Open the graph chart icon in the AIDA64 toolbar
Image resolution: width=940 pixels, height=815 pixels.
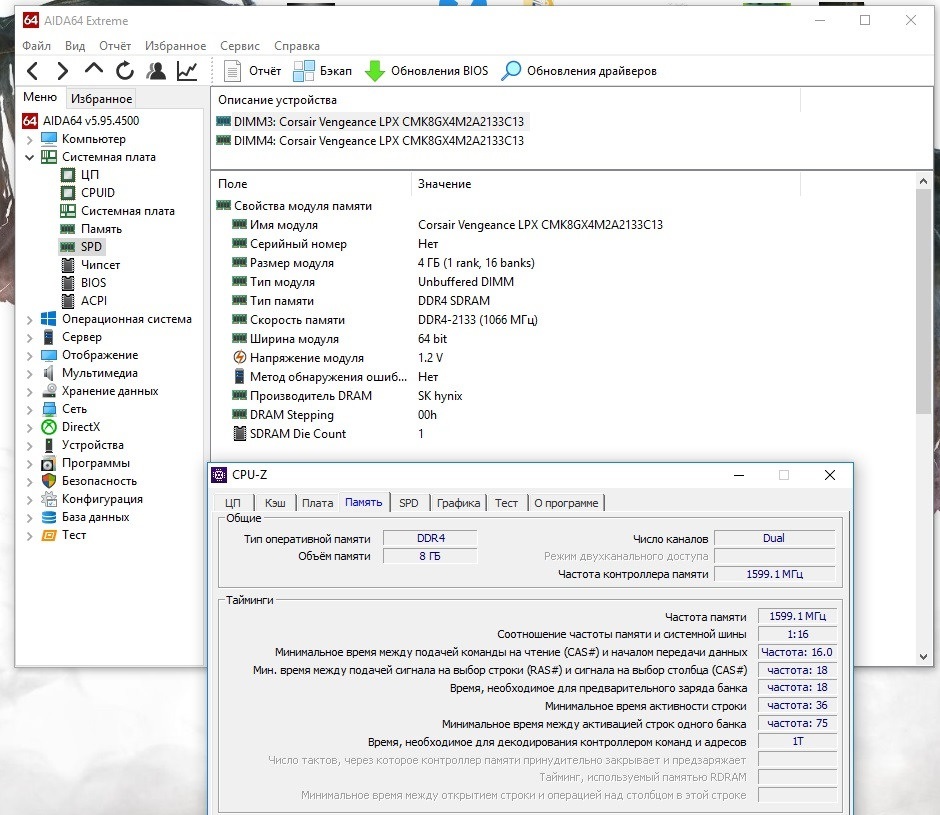(187, 71)
